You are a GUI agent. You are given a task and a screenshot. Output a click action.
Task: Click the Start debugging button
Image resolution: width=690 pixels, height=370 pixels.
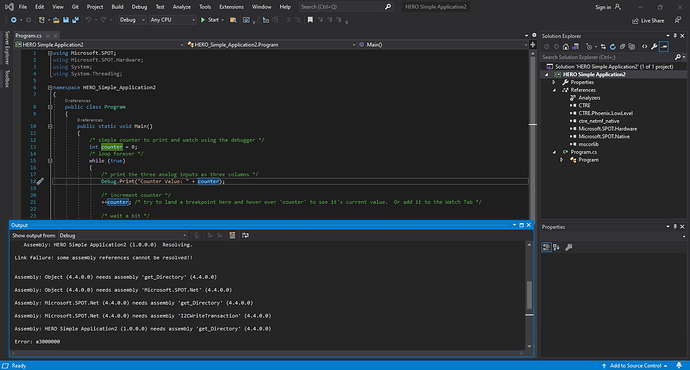210,20
